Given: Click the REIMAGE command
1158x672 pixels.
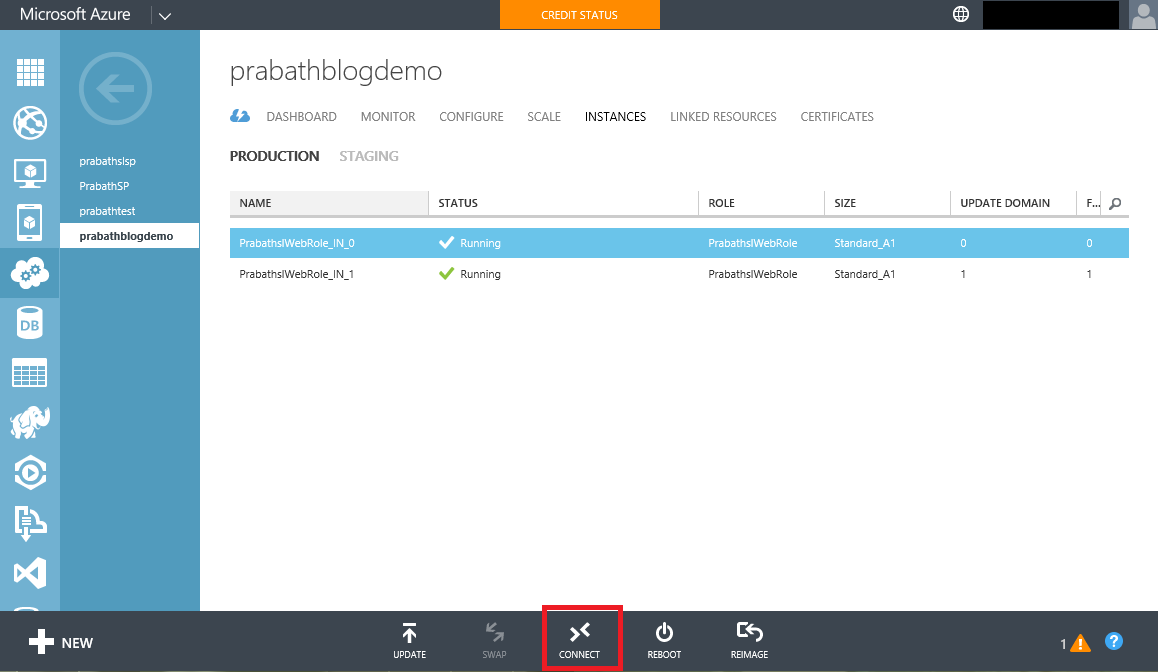Looking at the screenshot, I should pos(749,641).
